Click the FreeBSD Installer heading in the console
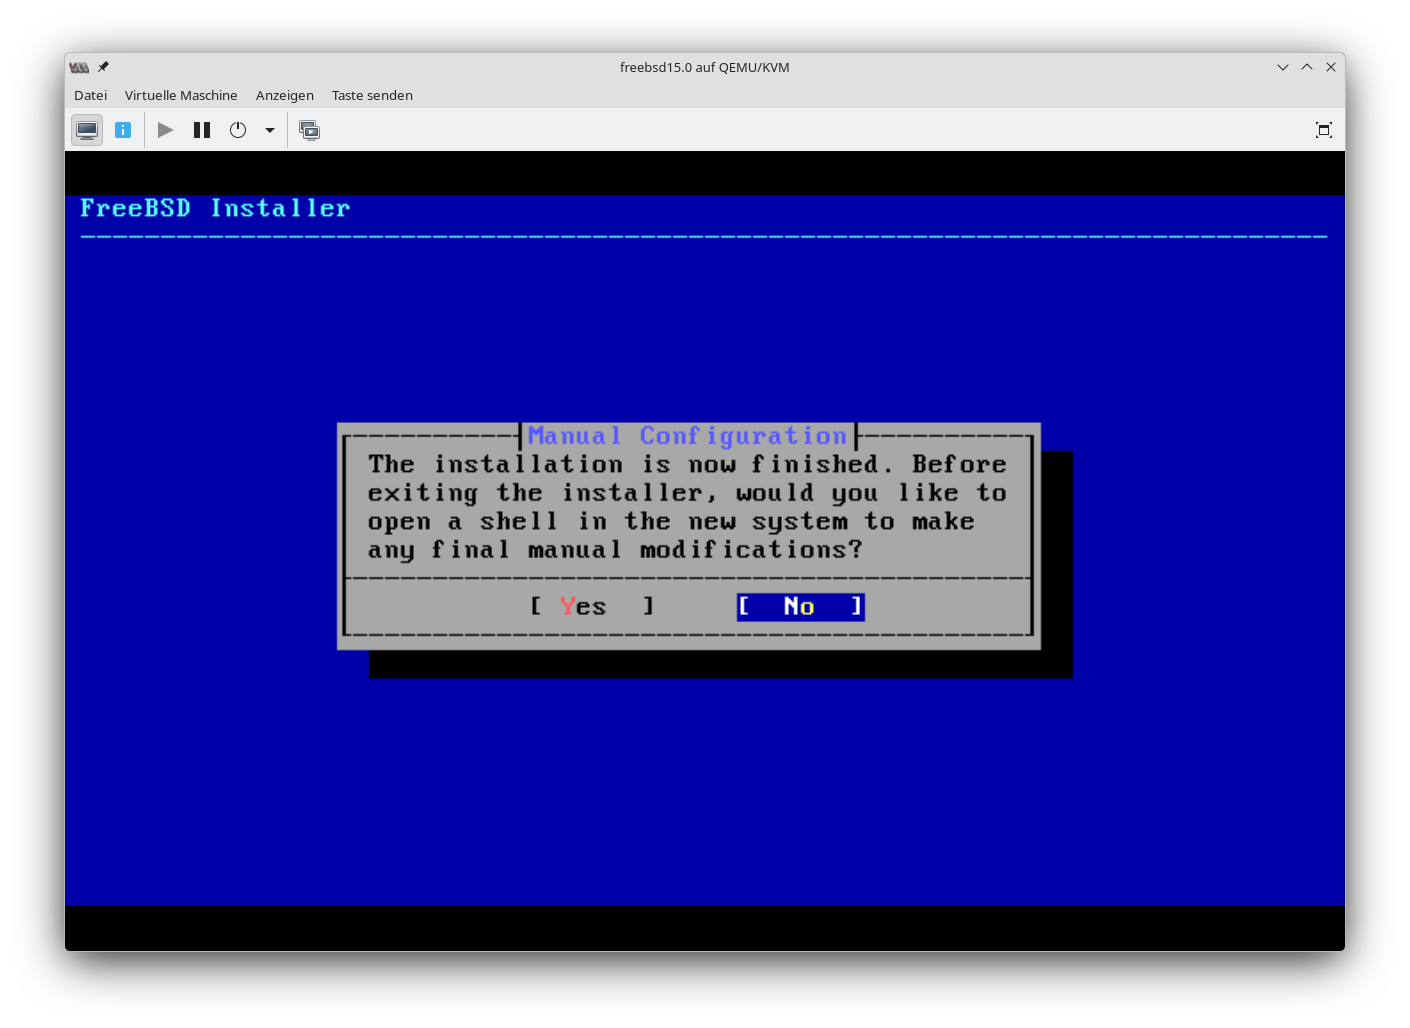Viewport: 1410px width, 1028px height. 215,208
